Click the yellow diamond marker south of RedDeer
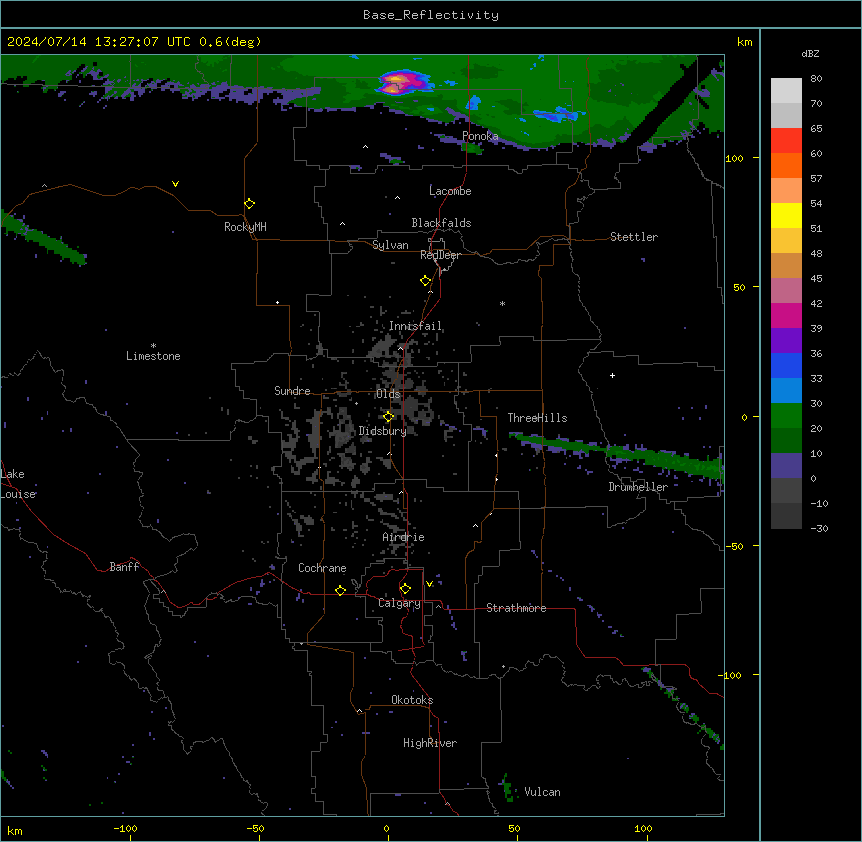Viewport: 862px width, 842px height. click(x=426, y=281)
